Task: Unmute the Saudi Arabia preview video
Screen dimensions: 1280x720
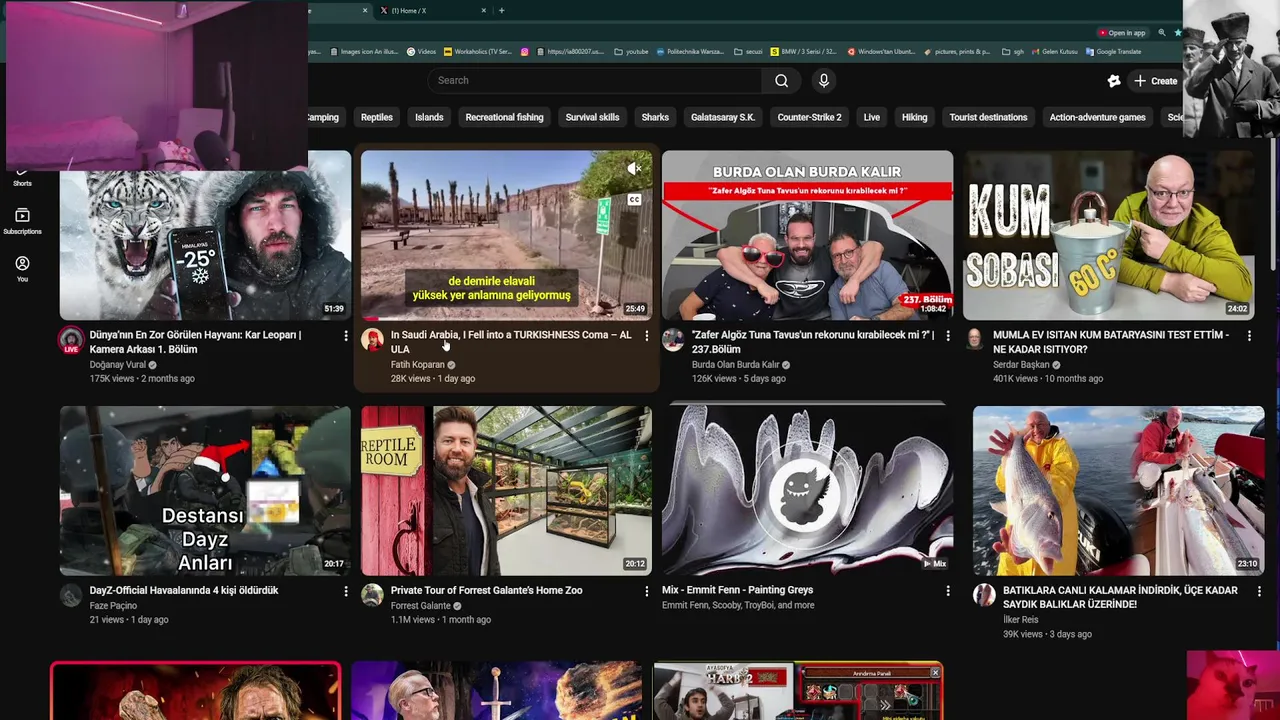Action: (634, 169)
